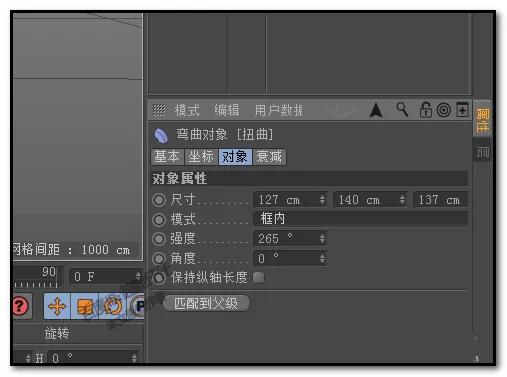This screenshot has height=377, width=507.
Task: Switch to the 坐标 tab
Action: [201, 157]
